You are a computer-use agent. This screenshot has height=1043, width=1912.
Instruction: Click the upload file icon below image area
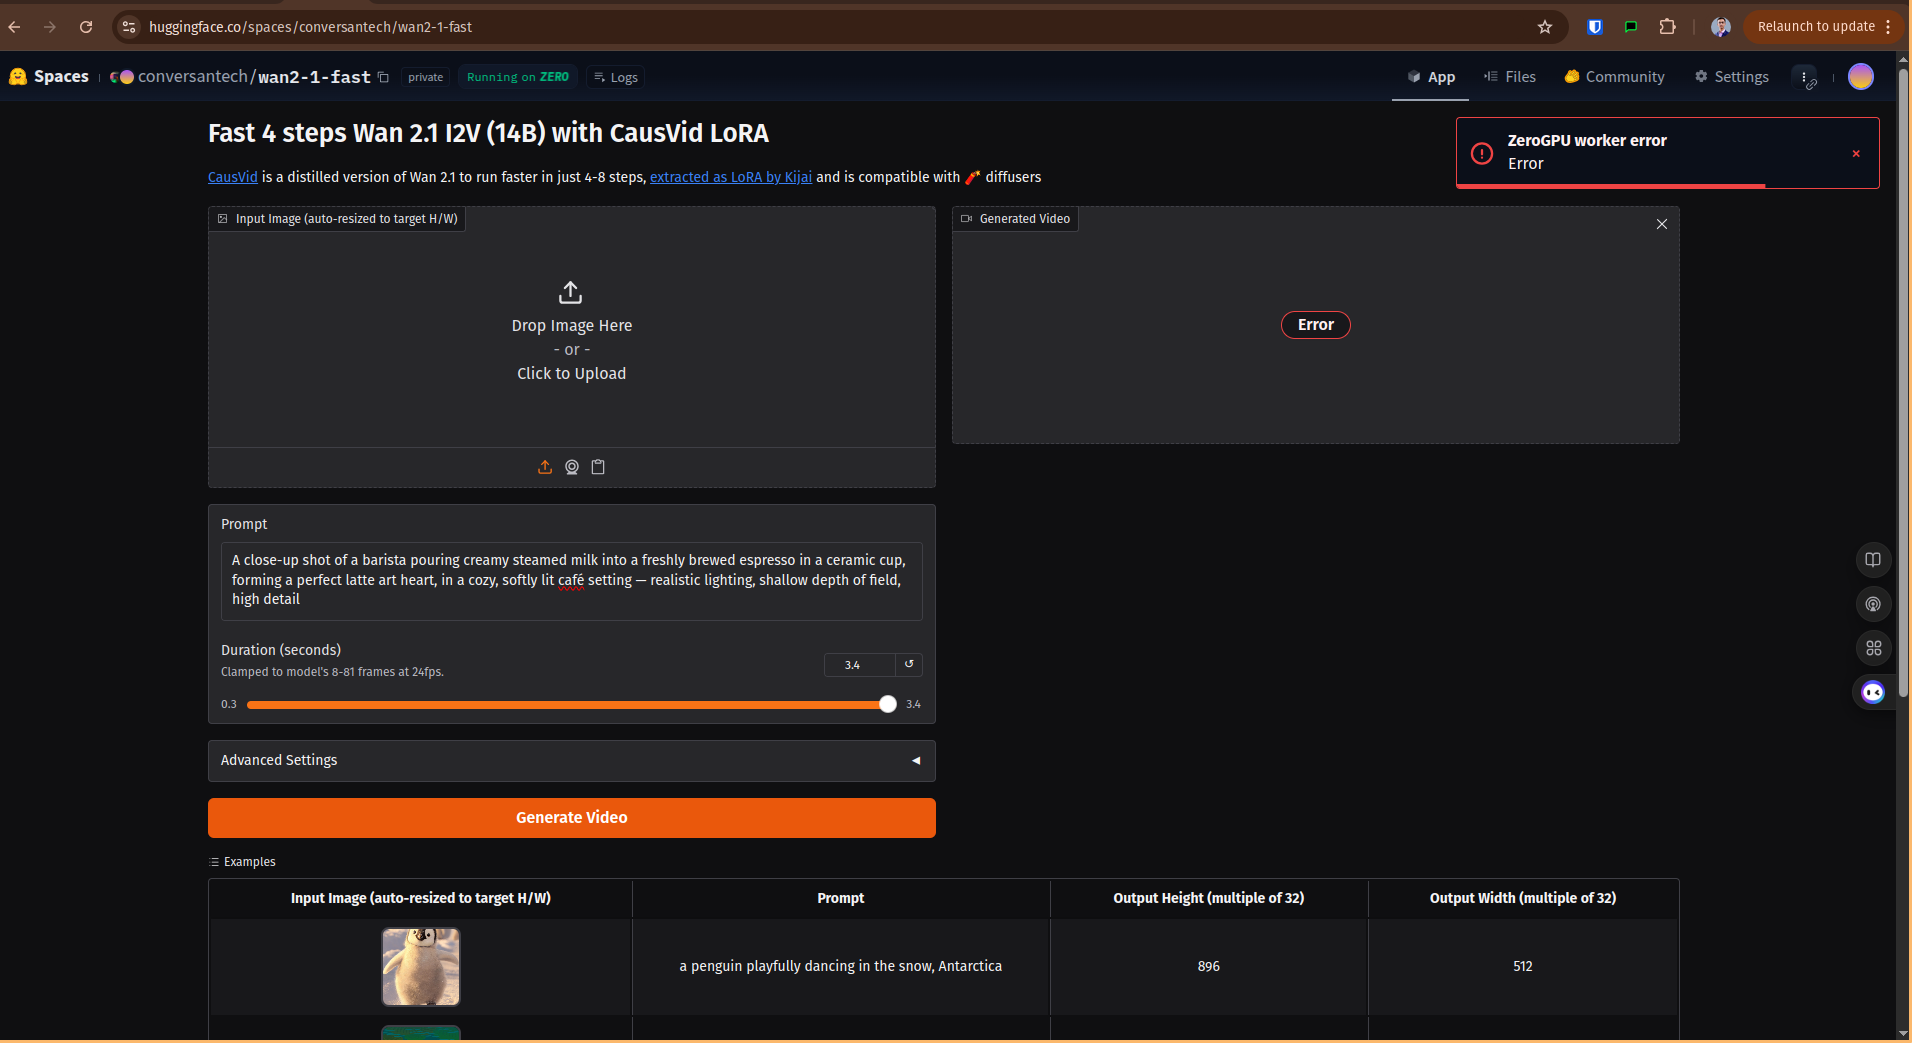545,467
